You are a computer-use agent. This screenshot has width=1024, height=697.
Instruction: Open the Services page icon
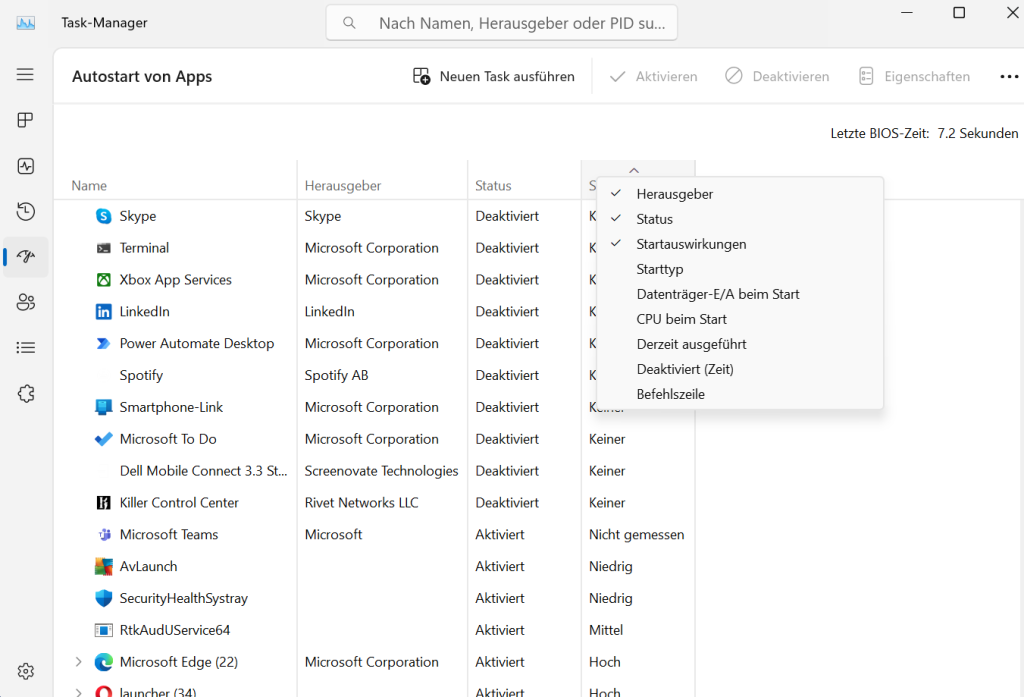coord(25,393)
